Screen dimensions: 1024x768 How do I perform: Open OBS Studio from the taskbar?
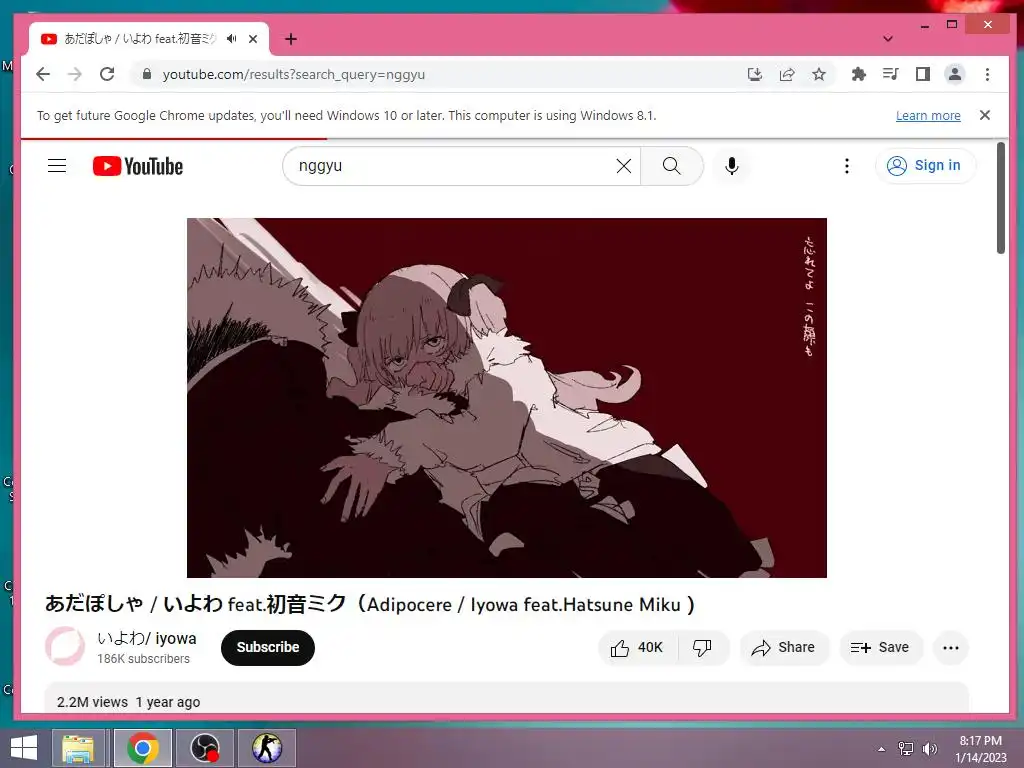tap(204, 748)
